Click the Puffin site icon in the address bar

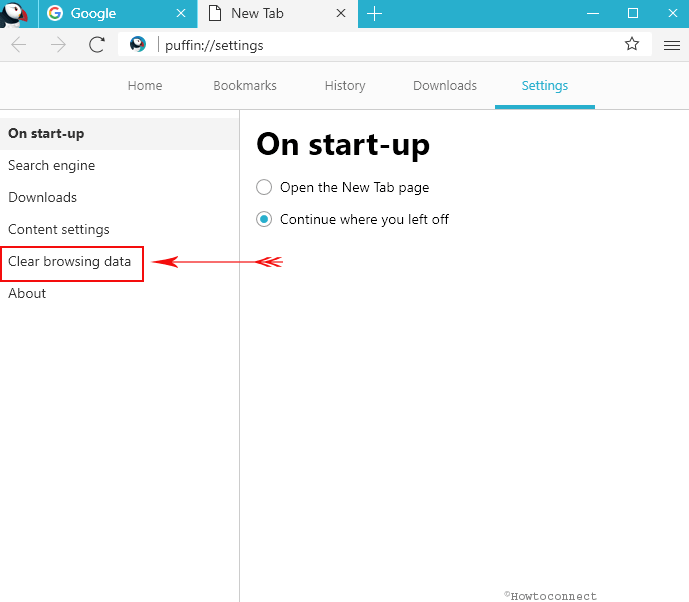[x=138, y=44]
